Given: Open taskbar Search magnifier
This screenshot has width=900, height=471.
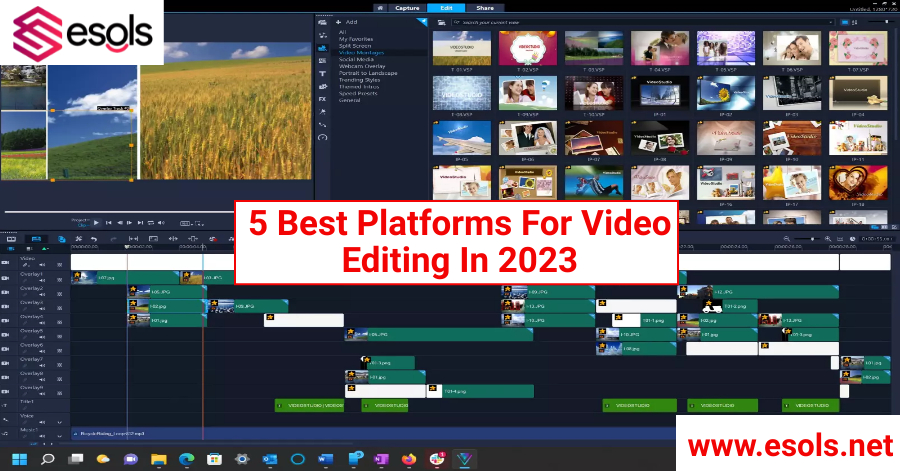Looking at the screenshot, I should pos(48,459).
